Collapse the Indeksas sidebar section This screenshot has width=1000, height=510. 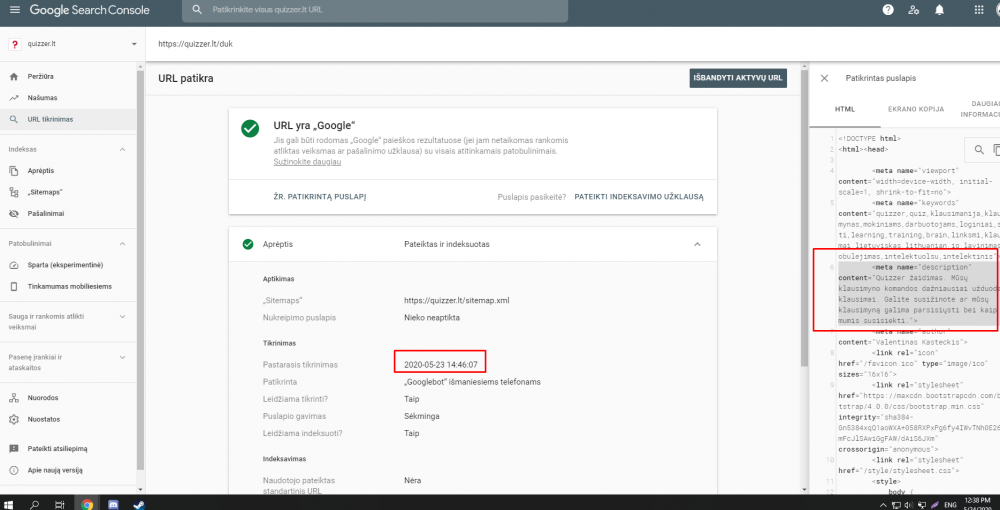click(x=122, y=149)
